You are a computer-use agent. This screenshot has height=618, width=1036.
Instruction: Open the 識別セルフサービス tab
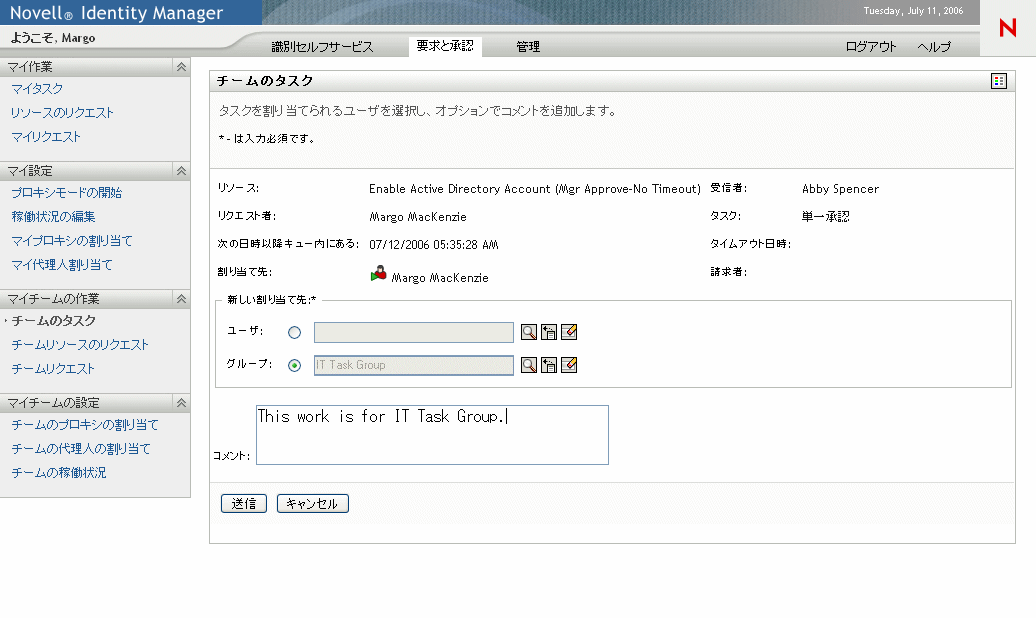tap(322, 46)
